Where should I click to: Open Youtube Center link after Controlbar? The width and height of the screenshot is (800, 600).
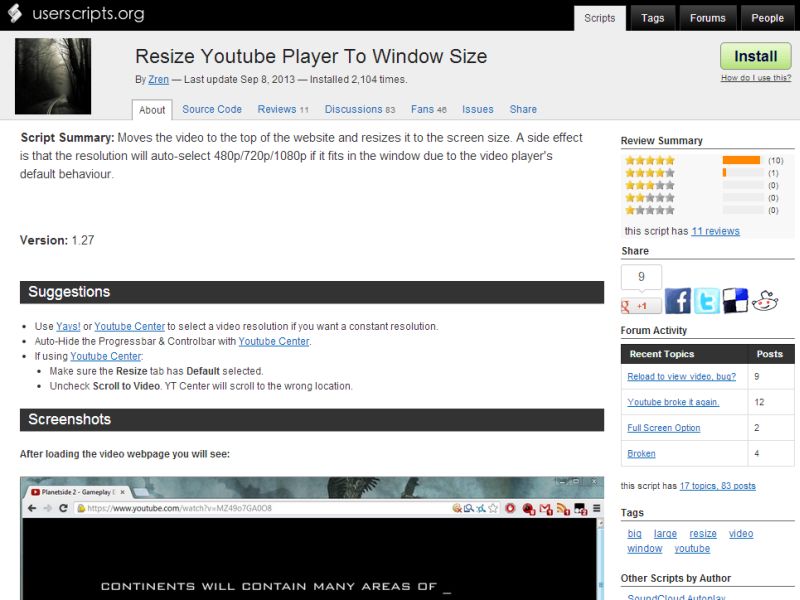coord(274,341)
